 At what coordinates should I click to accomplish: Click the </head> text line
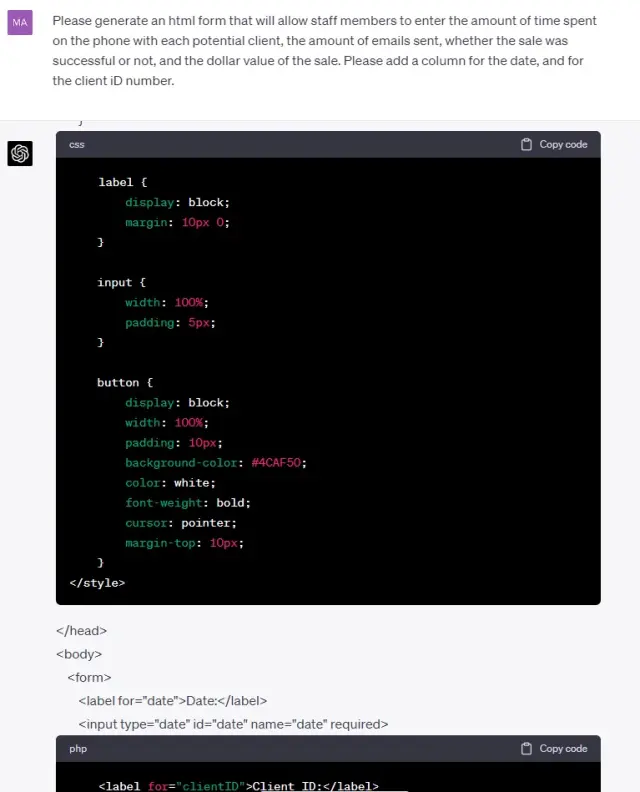pos(81,631)
